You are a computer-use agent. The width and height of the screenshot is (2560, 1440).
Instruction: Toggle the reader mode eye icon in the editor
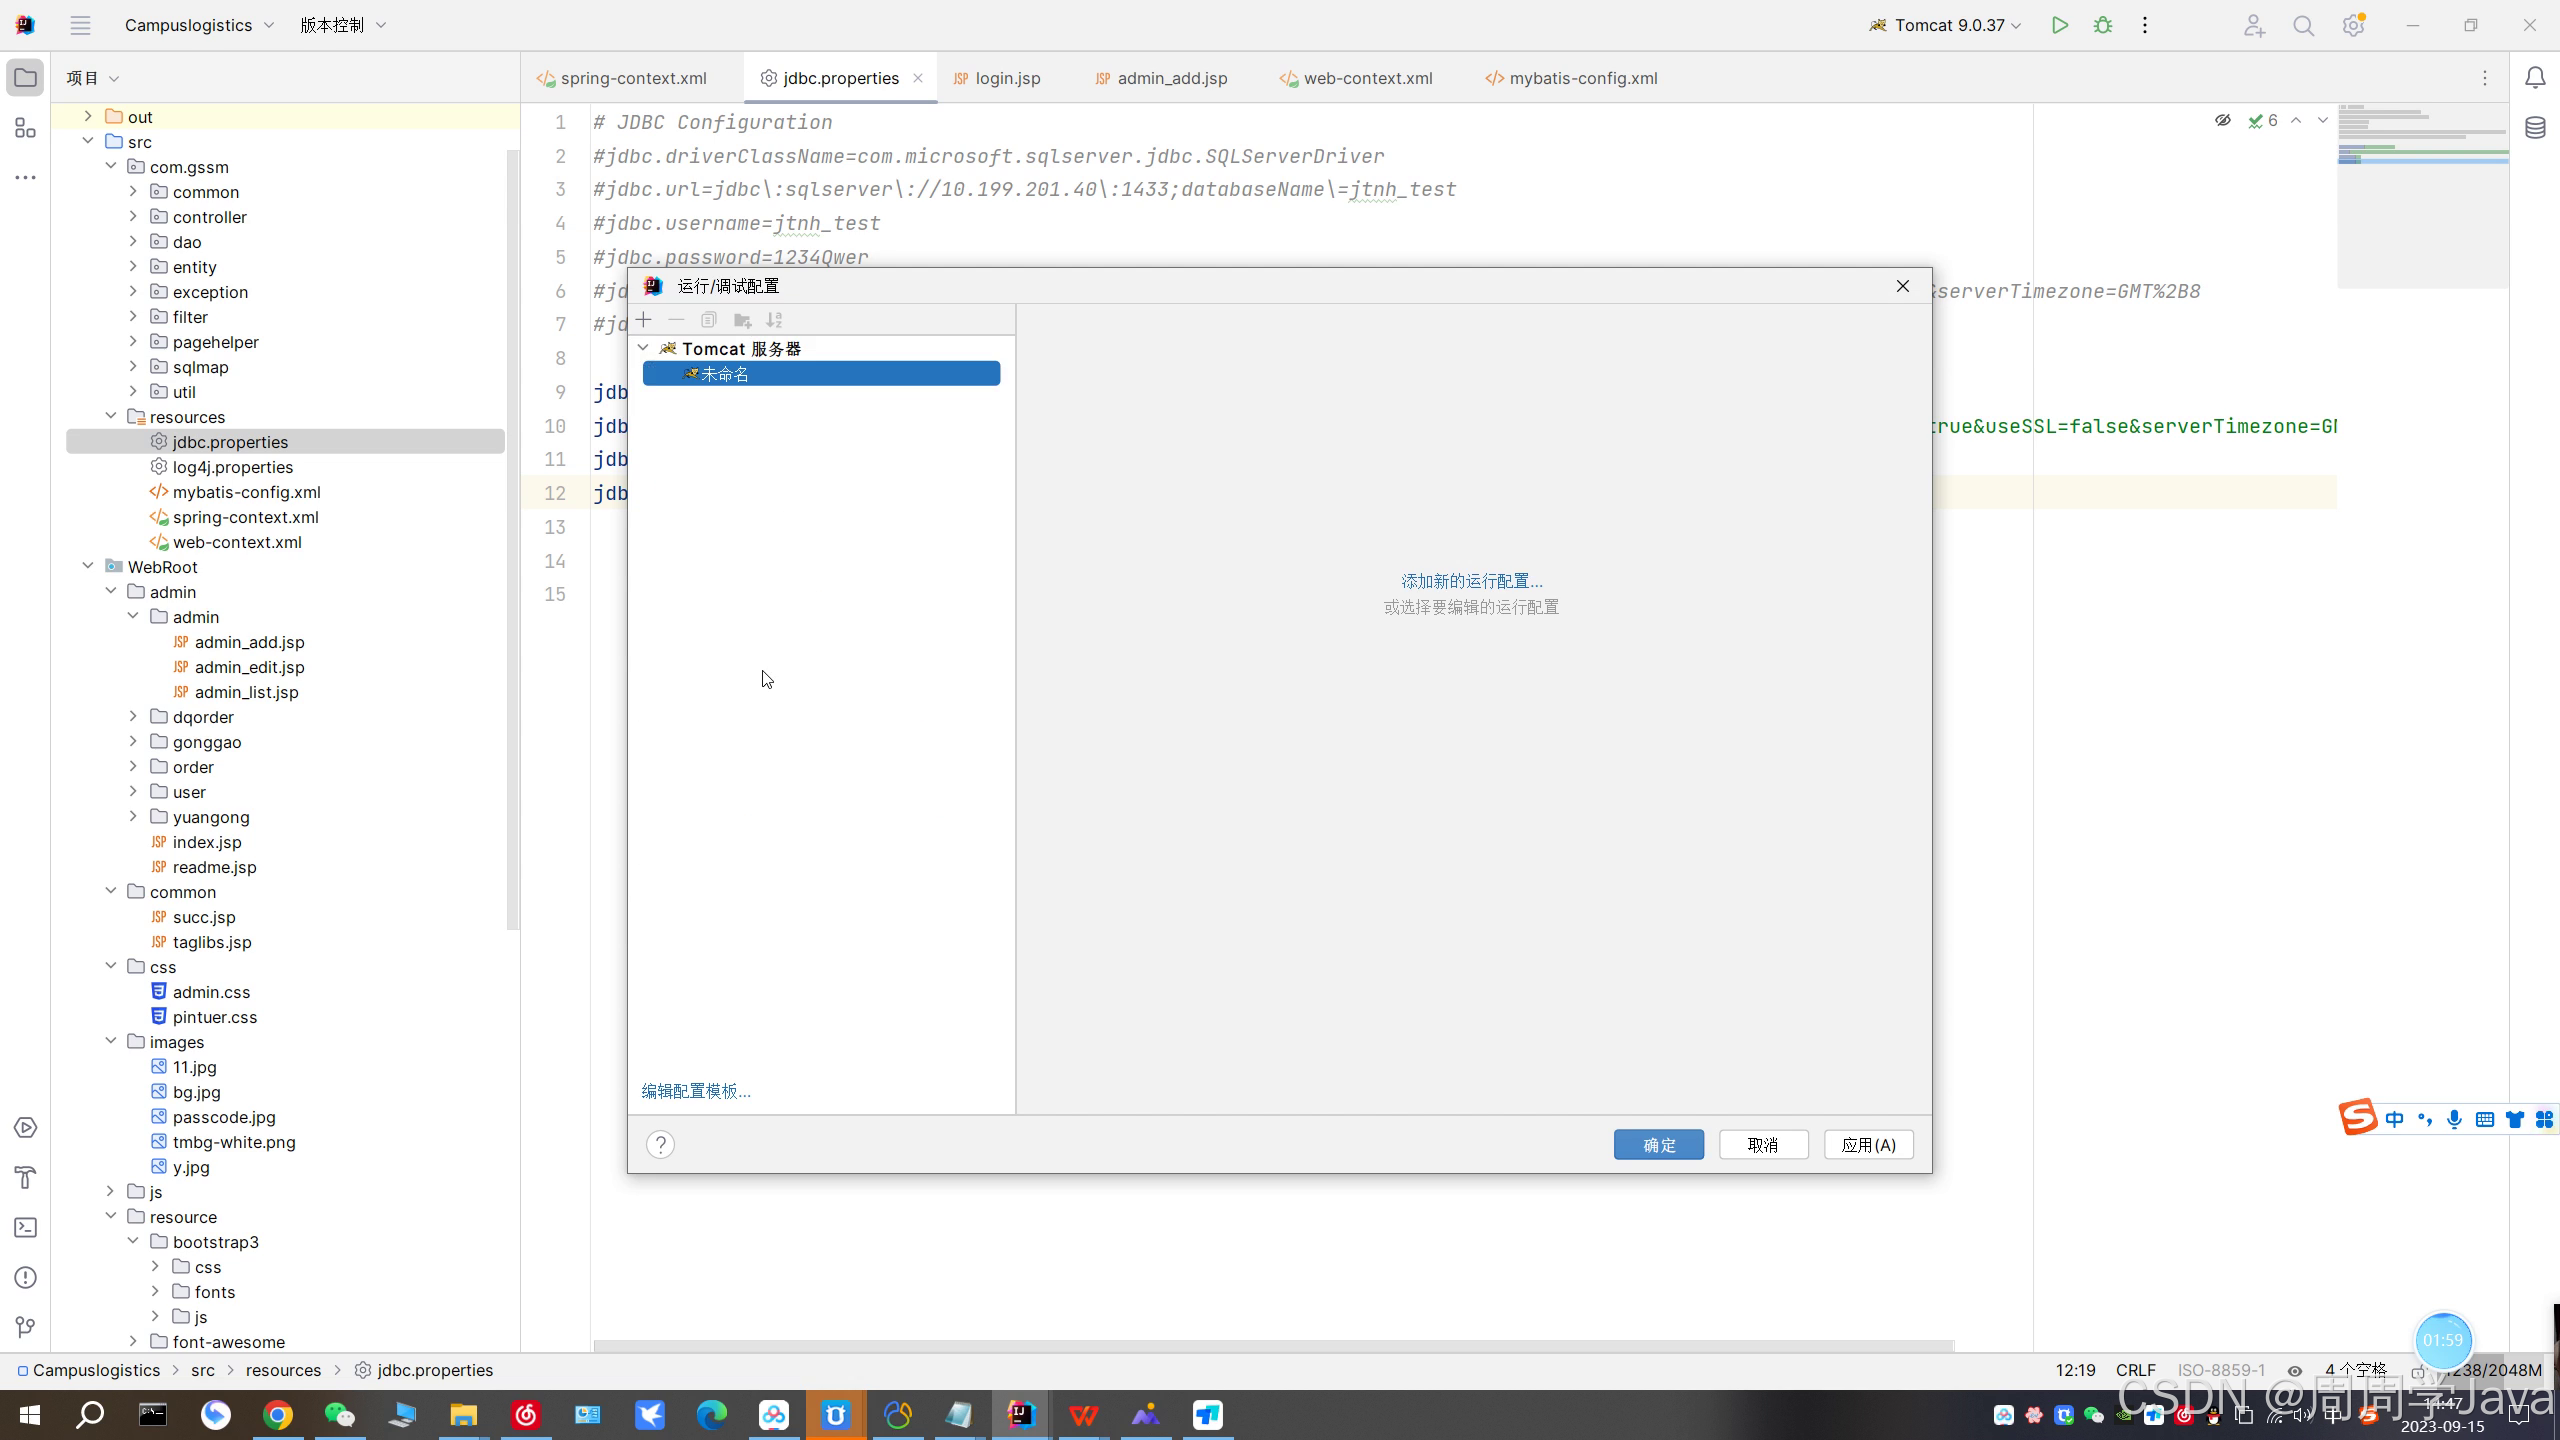(x=2222, y=121)
